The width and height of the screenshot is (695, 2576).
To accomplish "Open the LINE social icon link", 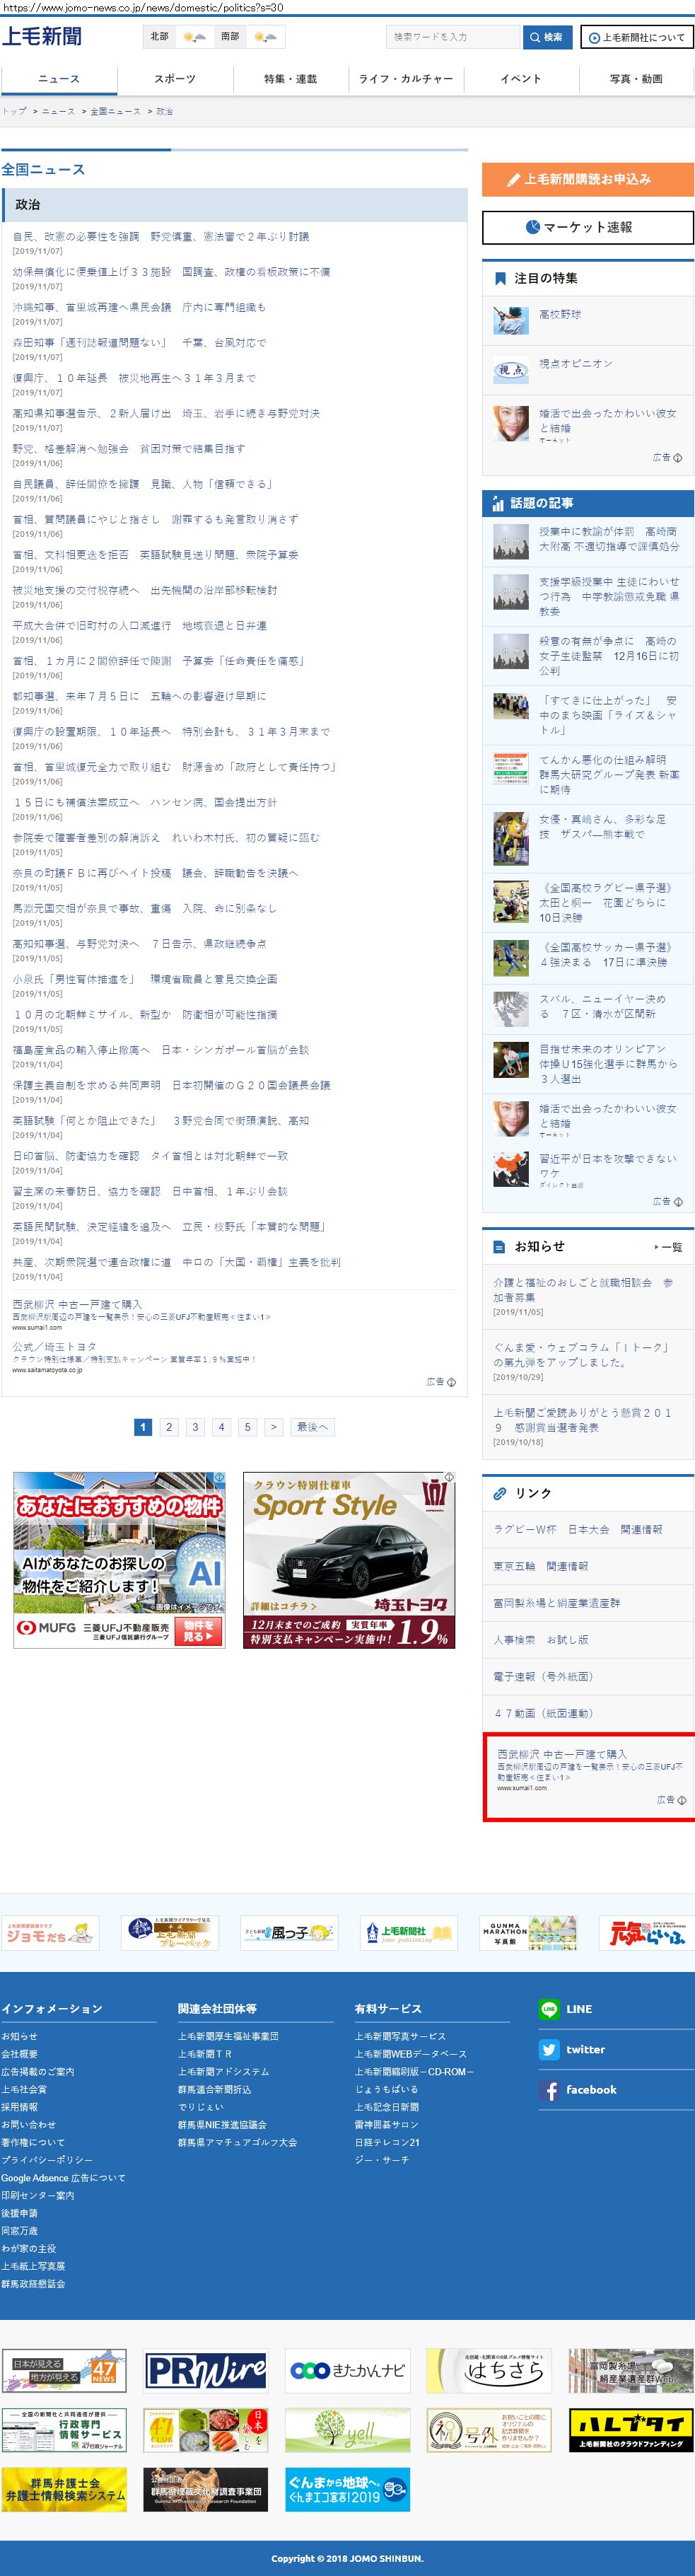I will point(548,2008).
